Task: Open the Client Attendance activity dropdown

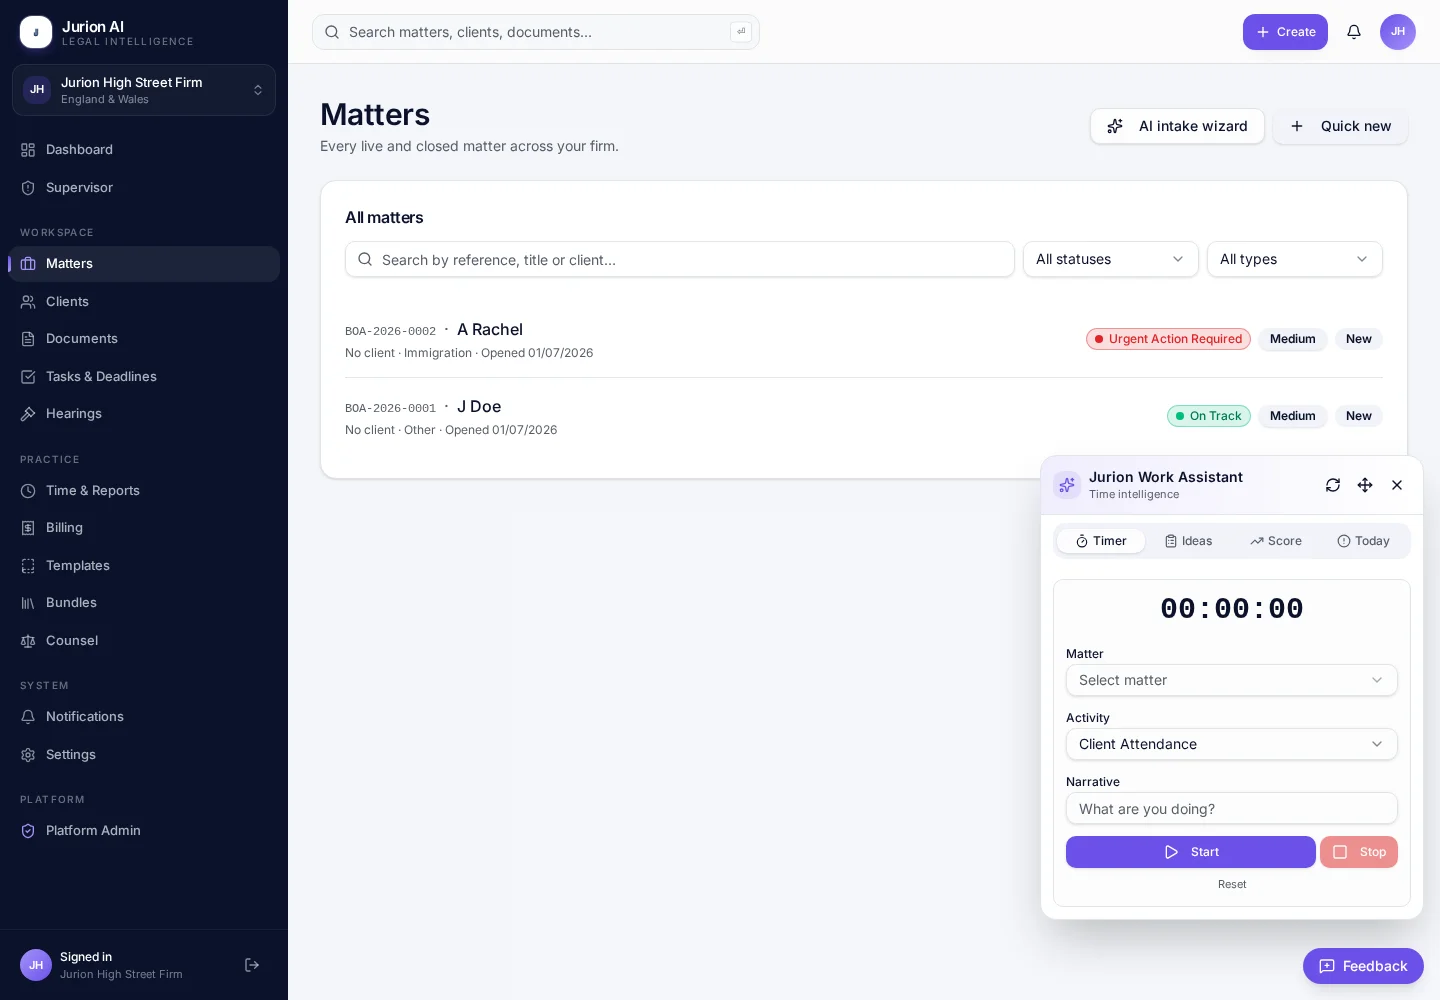Action: coord(1232,744)
